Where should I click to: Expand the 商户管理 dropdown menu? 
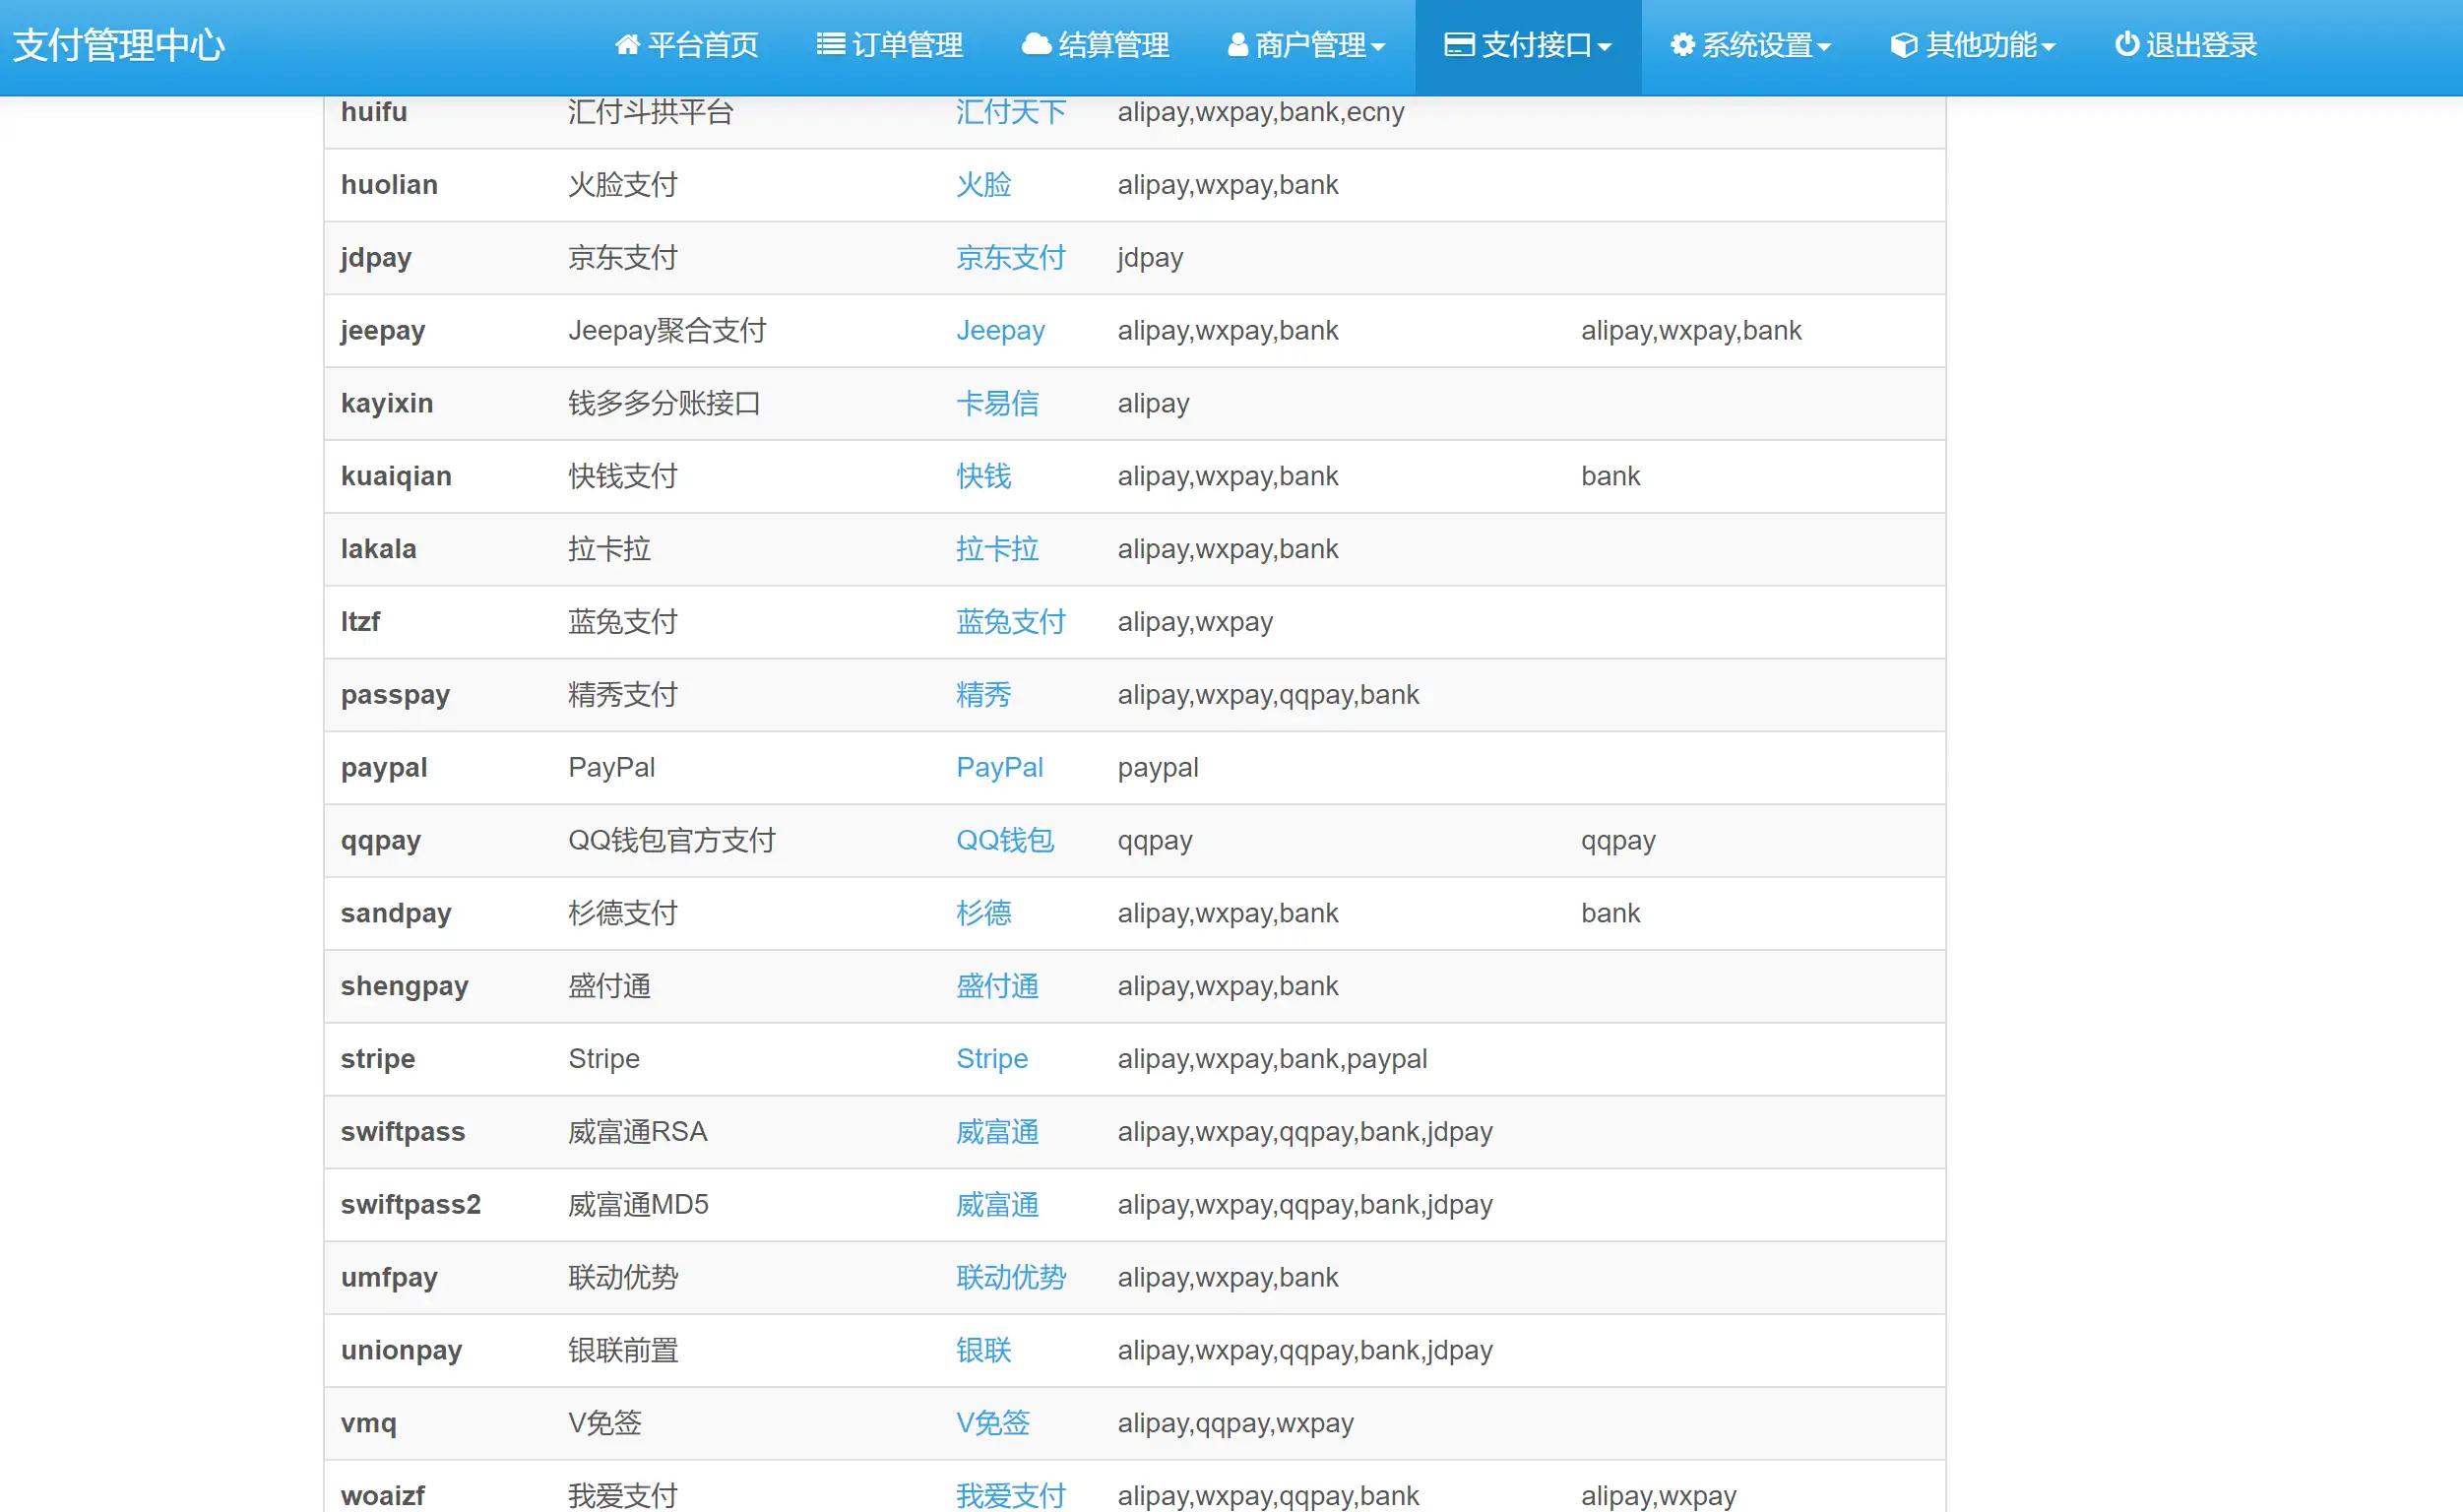(1305, 44)
